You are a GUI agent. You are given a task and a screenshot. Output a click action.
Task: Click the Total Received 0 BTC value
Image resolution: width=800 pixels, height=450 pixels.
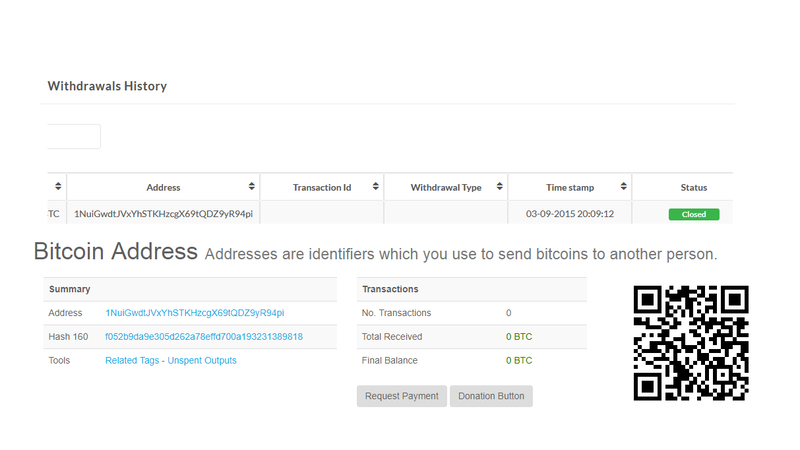[x=519, y=337]
